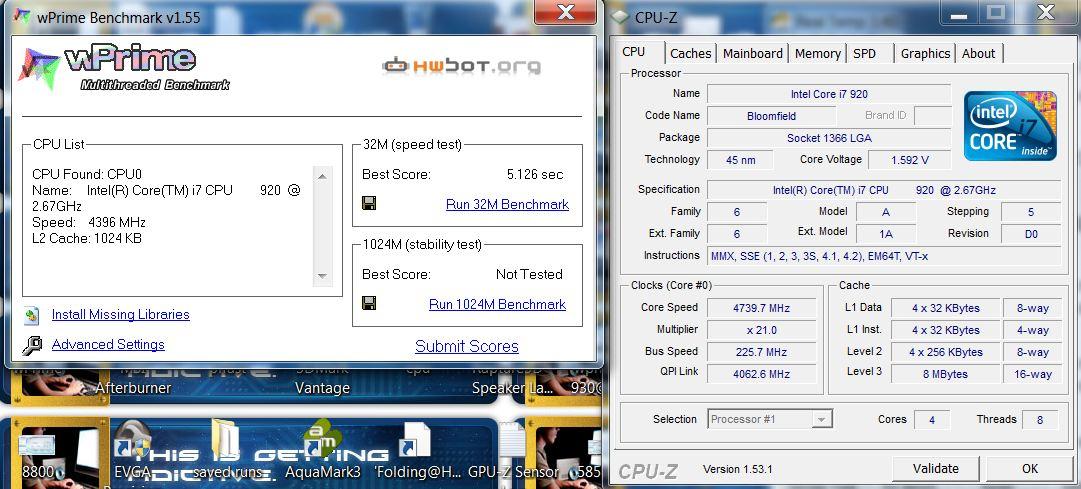Image resolution: width=1081 pixels, height=489 pixels.
Task: Close the wPrime Benchmark window
Action: pyautogui.click(x=566, y=12)
